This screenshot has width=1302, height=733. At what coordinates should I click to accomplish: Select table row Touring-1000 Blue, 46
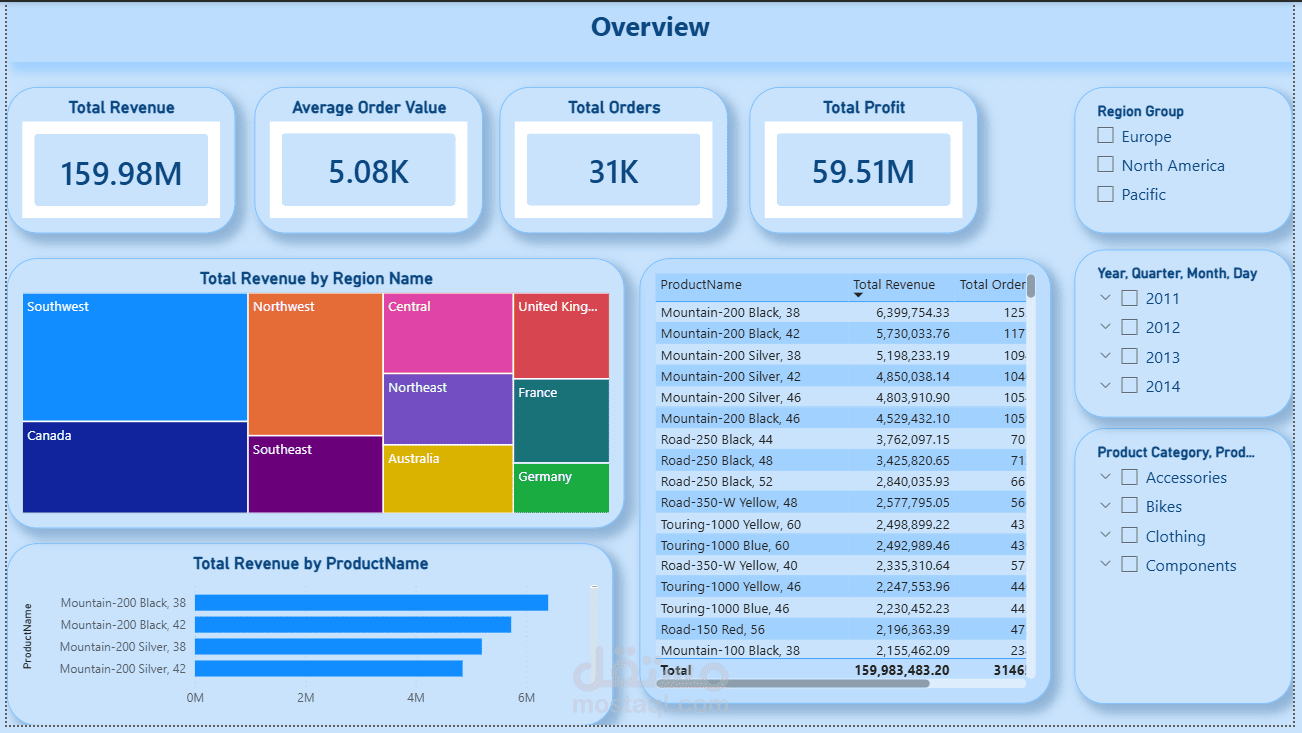841,608
